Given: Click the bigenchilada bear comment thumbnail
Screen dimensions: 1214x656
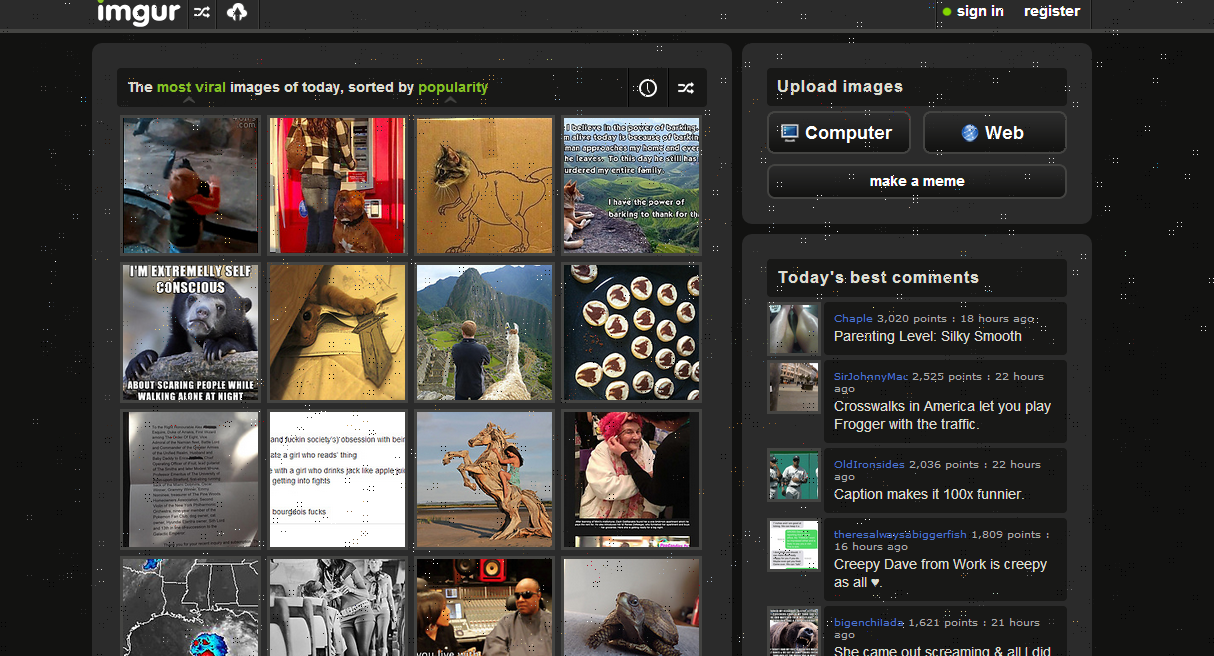Looking at the screenshot, I should (794, 632).
